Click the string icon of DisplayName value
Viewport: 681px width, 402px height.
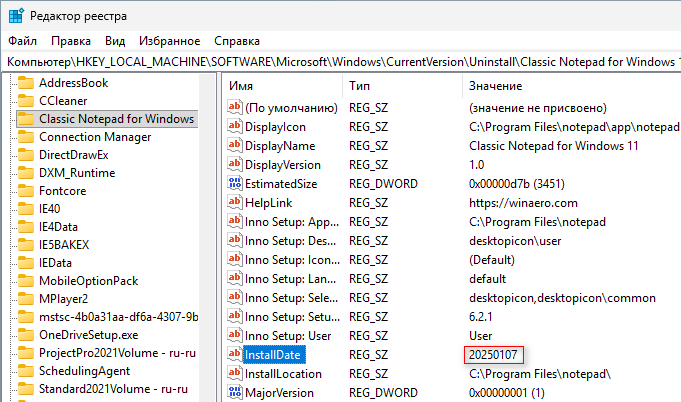(x=235, y=145)
